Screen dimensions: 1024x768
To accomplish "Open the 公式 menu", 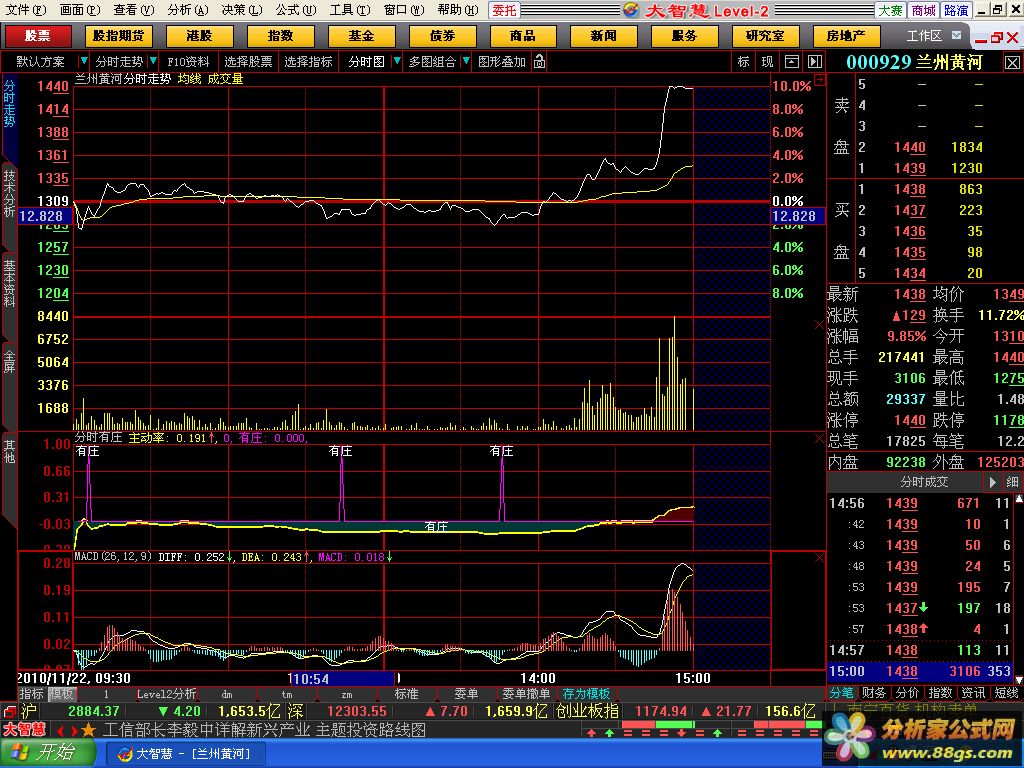I will (295, 10).
